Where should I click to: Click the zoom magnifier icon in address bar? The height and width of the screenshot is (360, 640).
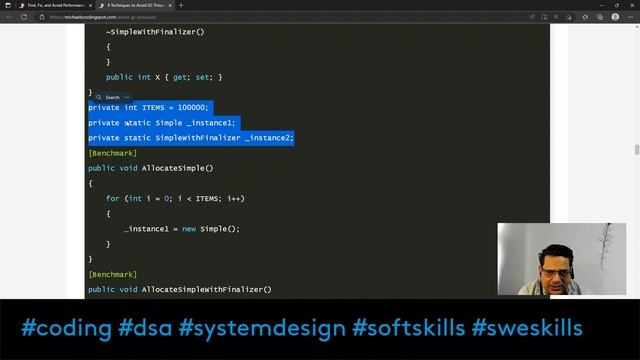coord(556,17)
